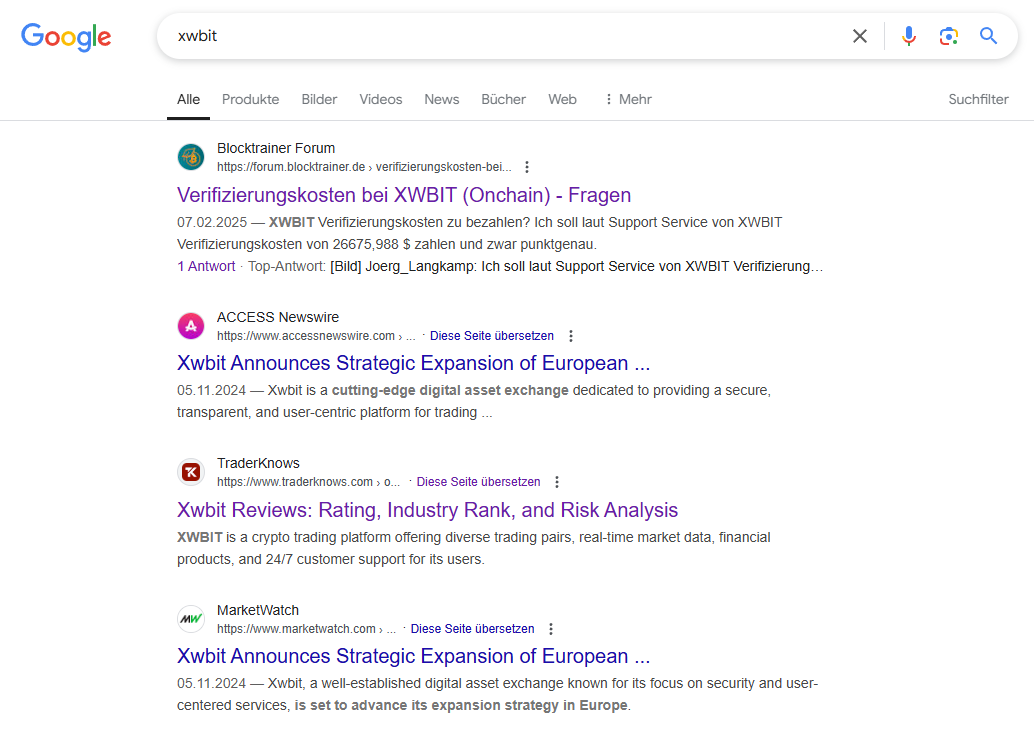Open more options for TraderKnows result
Viewport: 1034px width, 742px height.
point(557,482)
